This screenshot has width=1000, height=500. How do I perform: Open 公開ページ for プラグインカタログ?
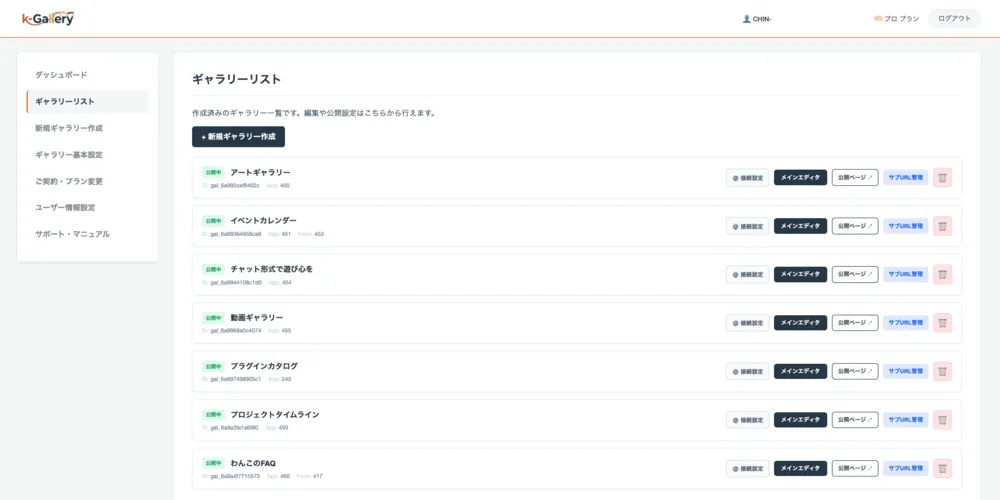[x=855, y=371]
